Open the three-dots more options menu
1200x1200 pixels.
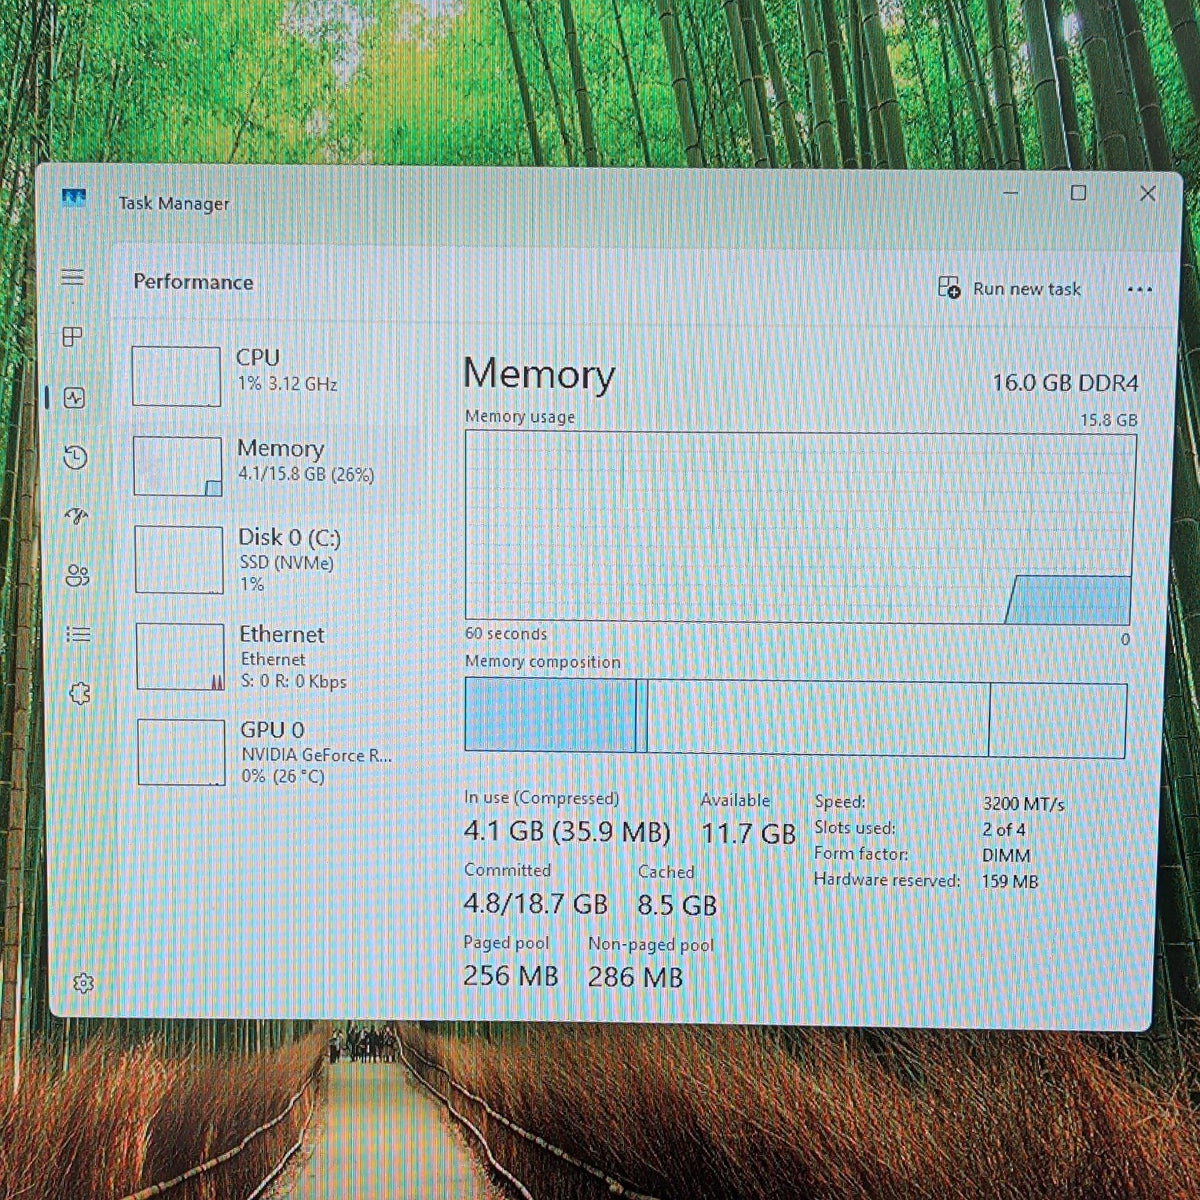1139,290
